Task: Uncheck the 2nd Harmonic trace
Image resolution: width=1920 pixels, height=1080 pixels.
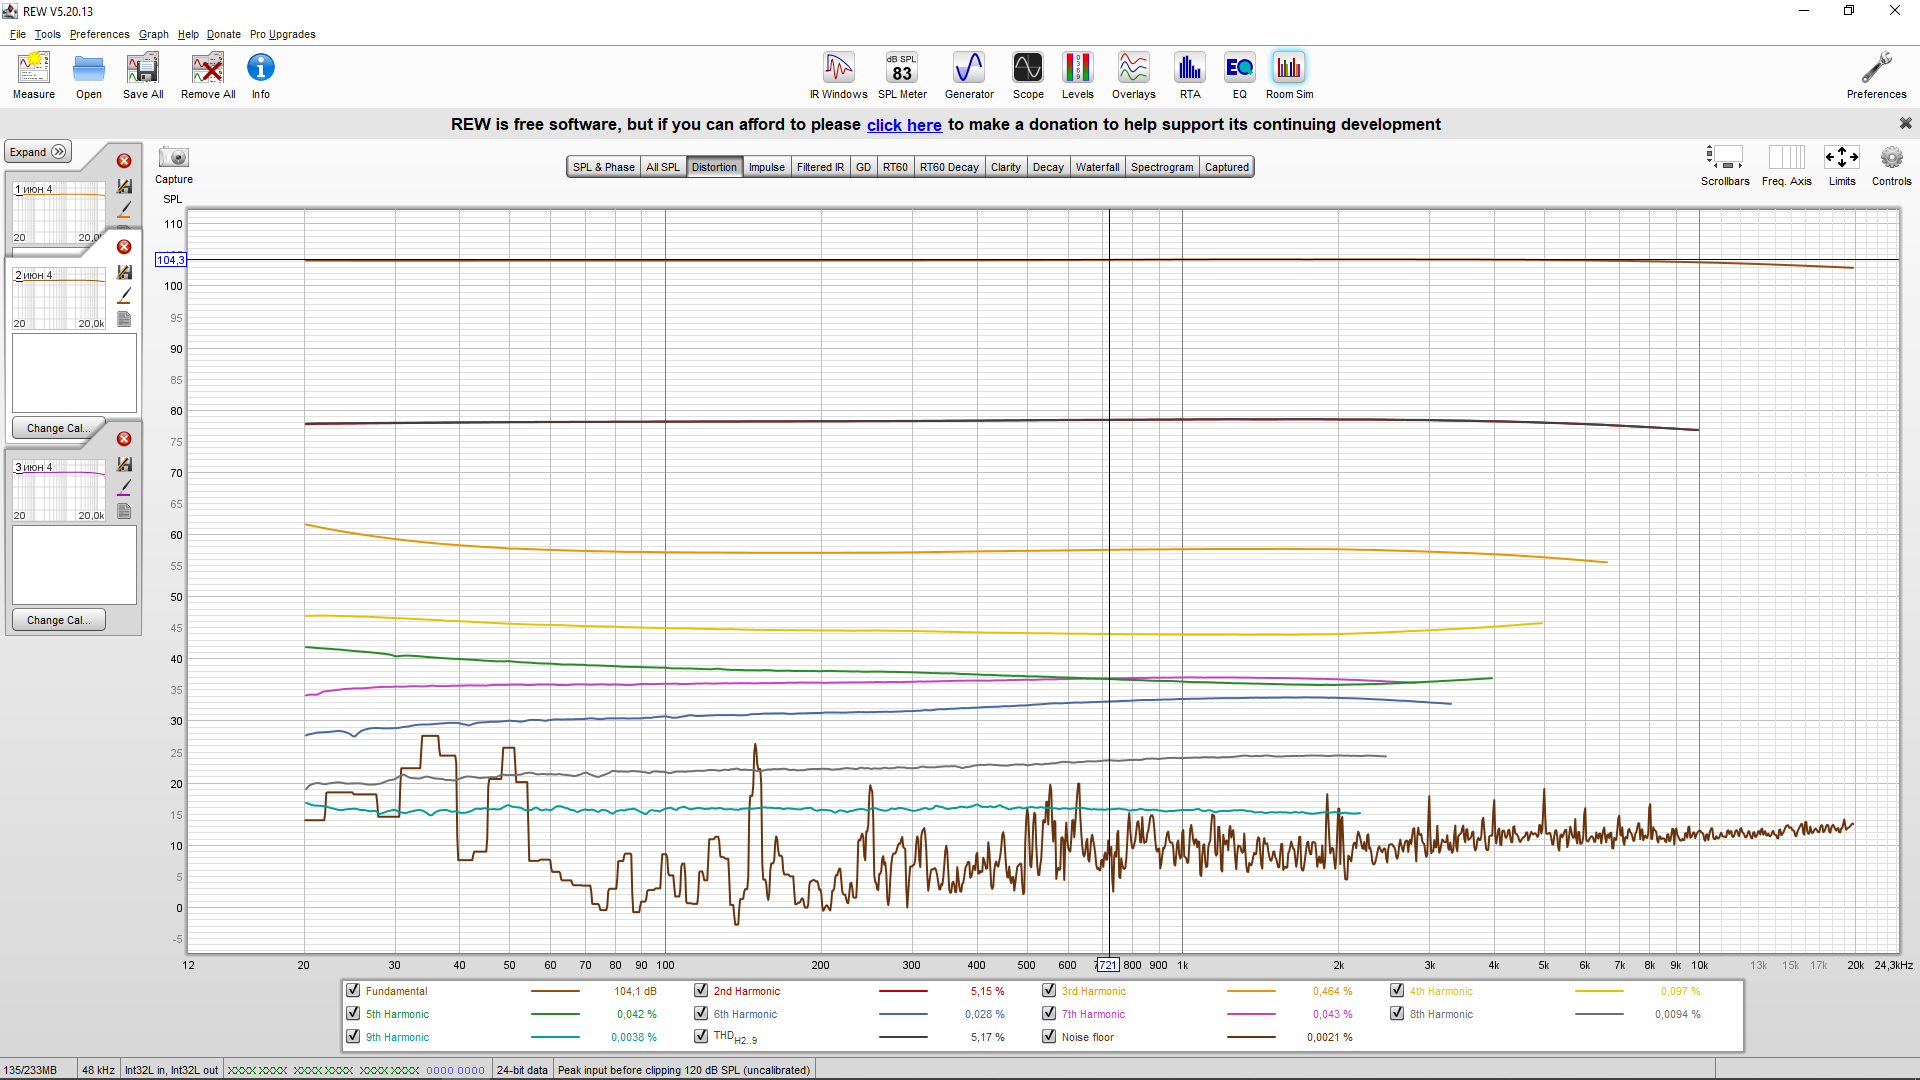Action: pyautogui.click(x=701, y=990)
